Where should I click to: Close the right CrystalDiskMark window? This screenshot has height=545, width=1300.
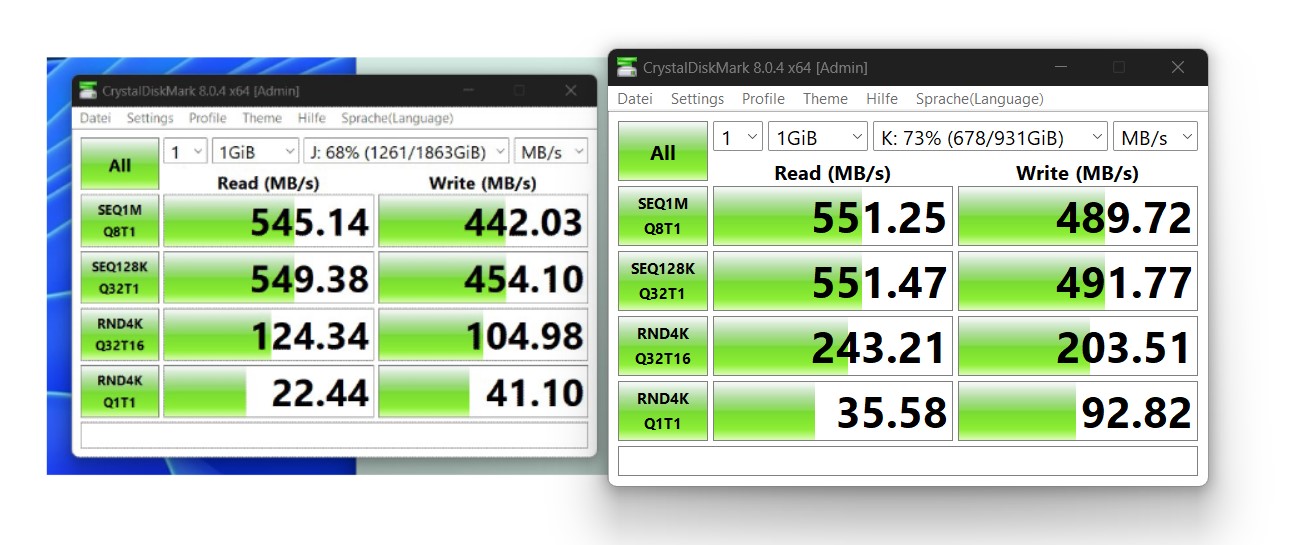tap(1178, 67)
